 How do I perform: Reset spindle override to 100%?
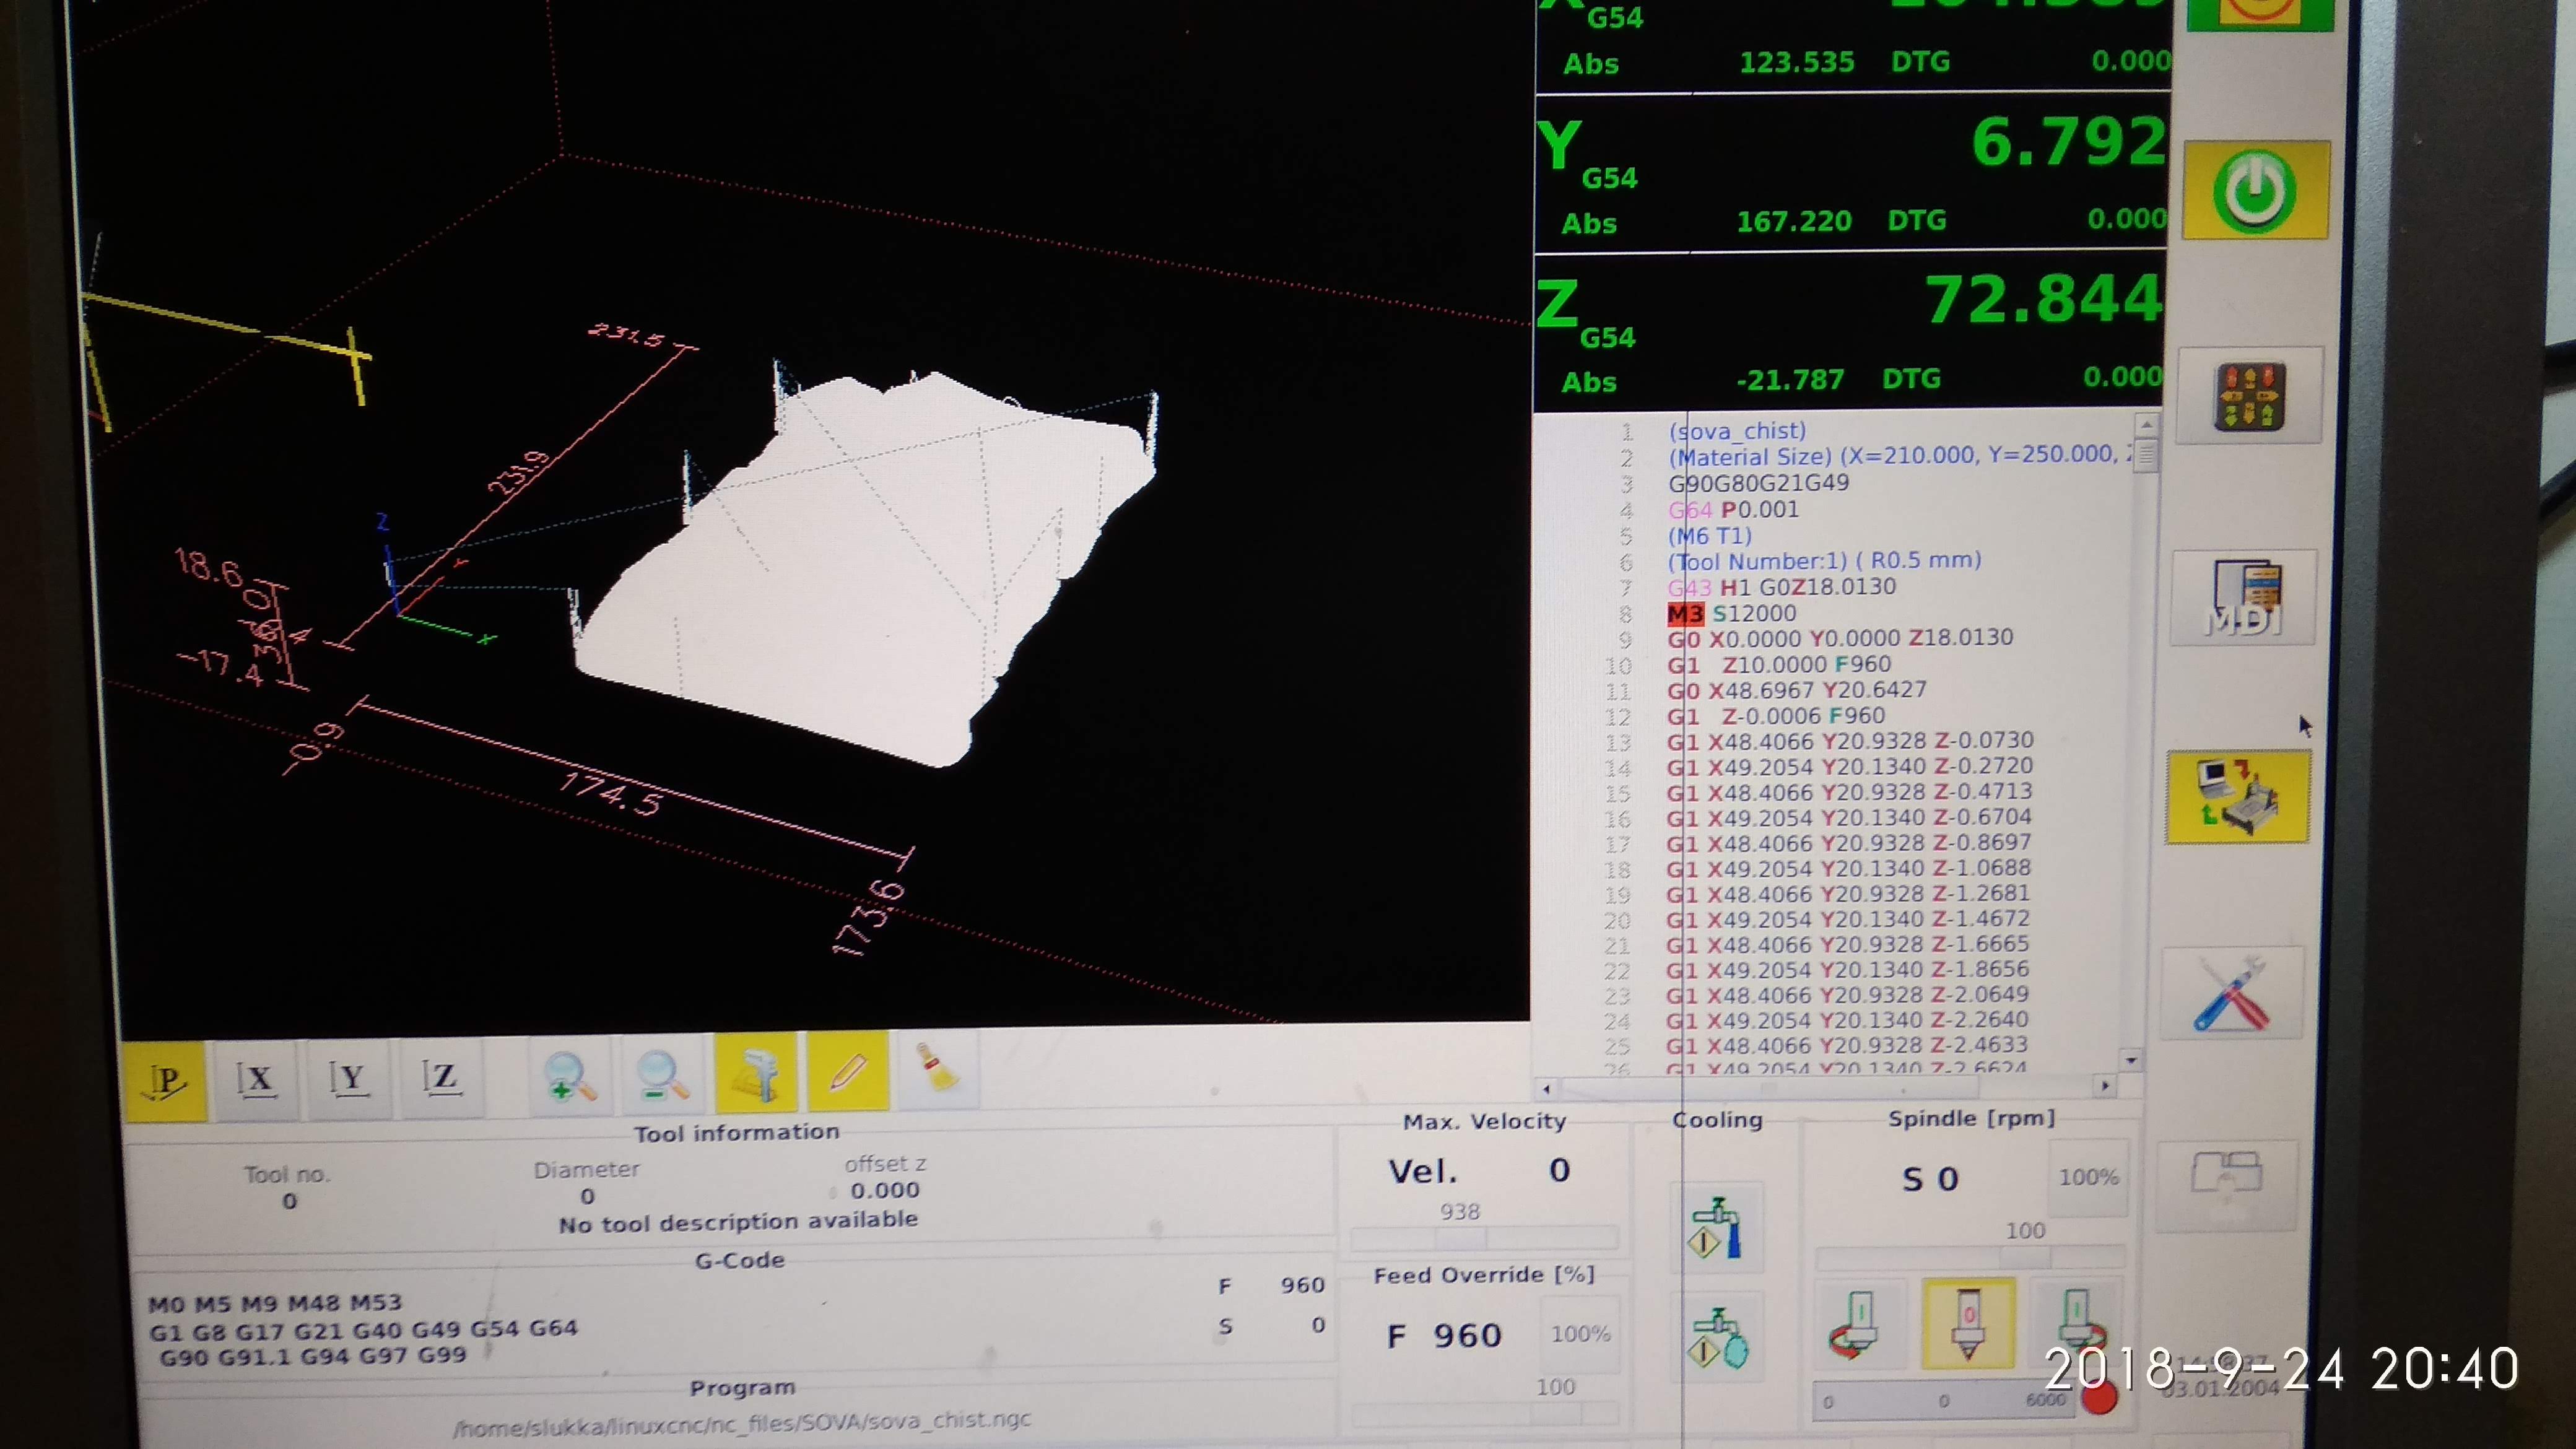[2087, 1178]
